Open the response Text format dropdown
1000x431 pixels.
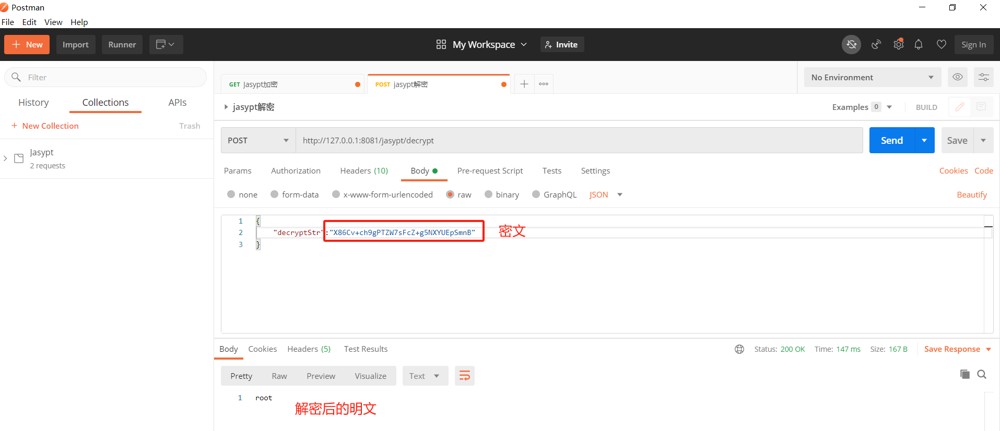pyautogui.click(x=425, y=376)
